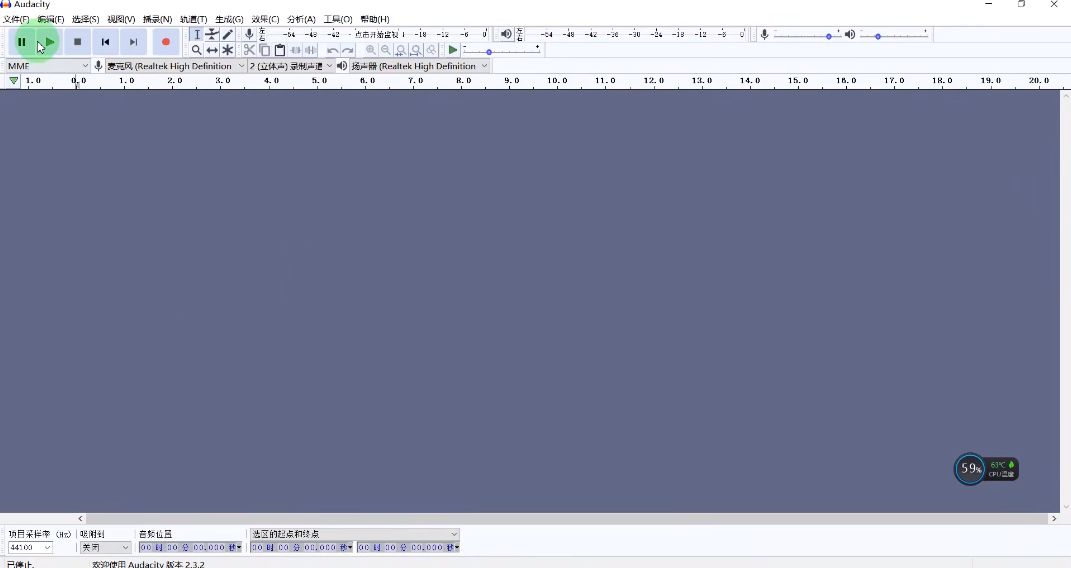Click the CPU 59% floating widget
This screenshot has width=1071, height=568.
(986, 469)
